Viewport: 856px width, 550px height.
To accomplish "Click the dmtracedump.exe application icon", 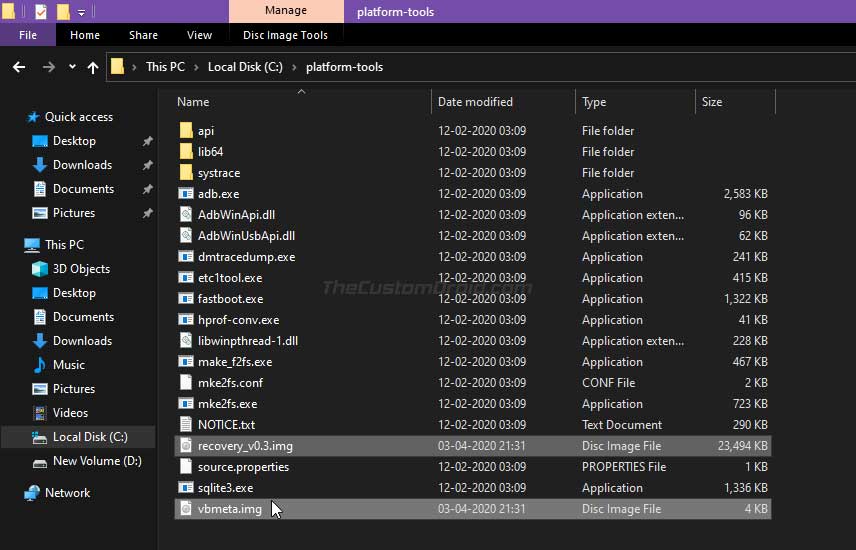I will point(186,257).
